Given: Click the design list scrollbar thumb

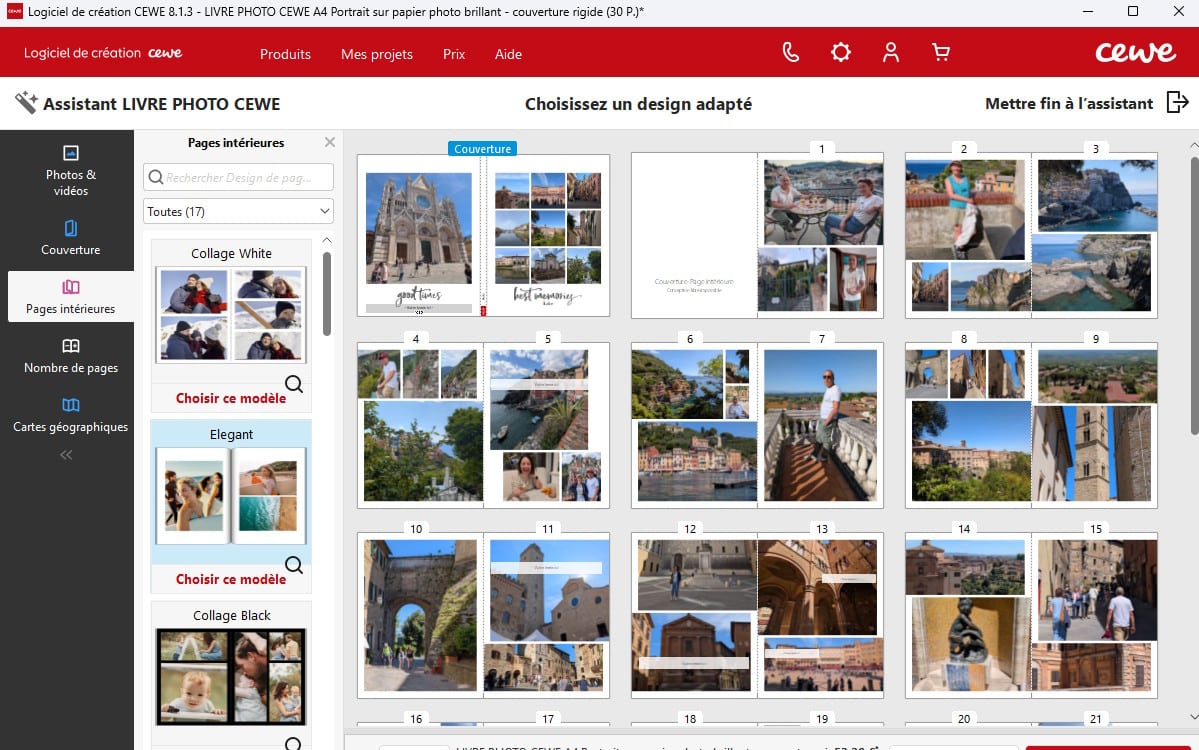Looking at the screenshot, I should point(327,294).
